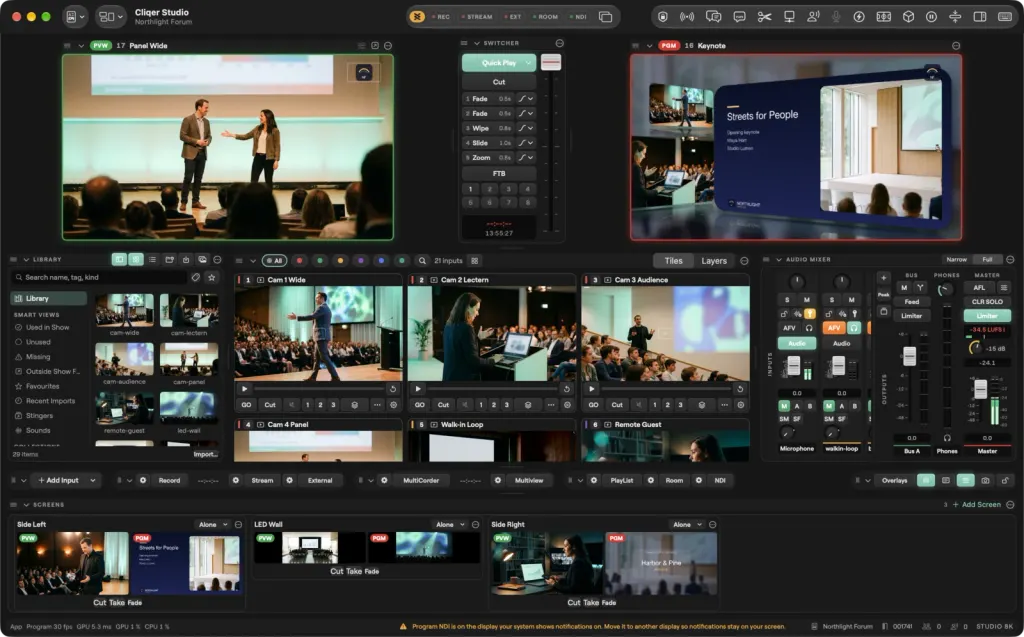
Task: Click the star favourites icon beside library search
Action: point(212,277)
